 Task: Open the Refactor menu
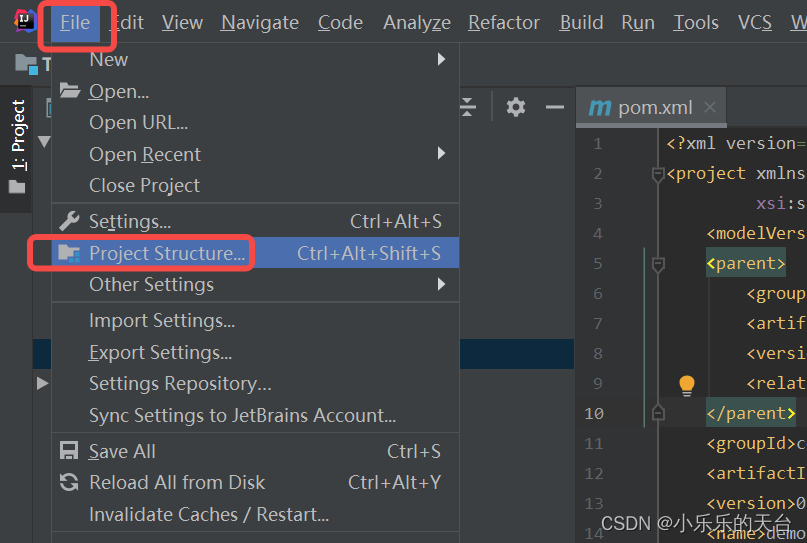(504, 23)
